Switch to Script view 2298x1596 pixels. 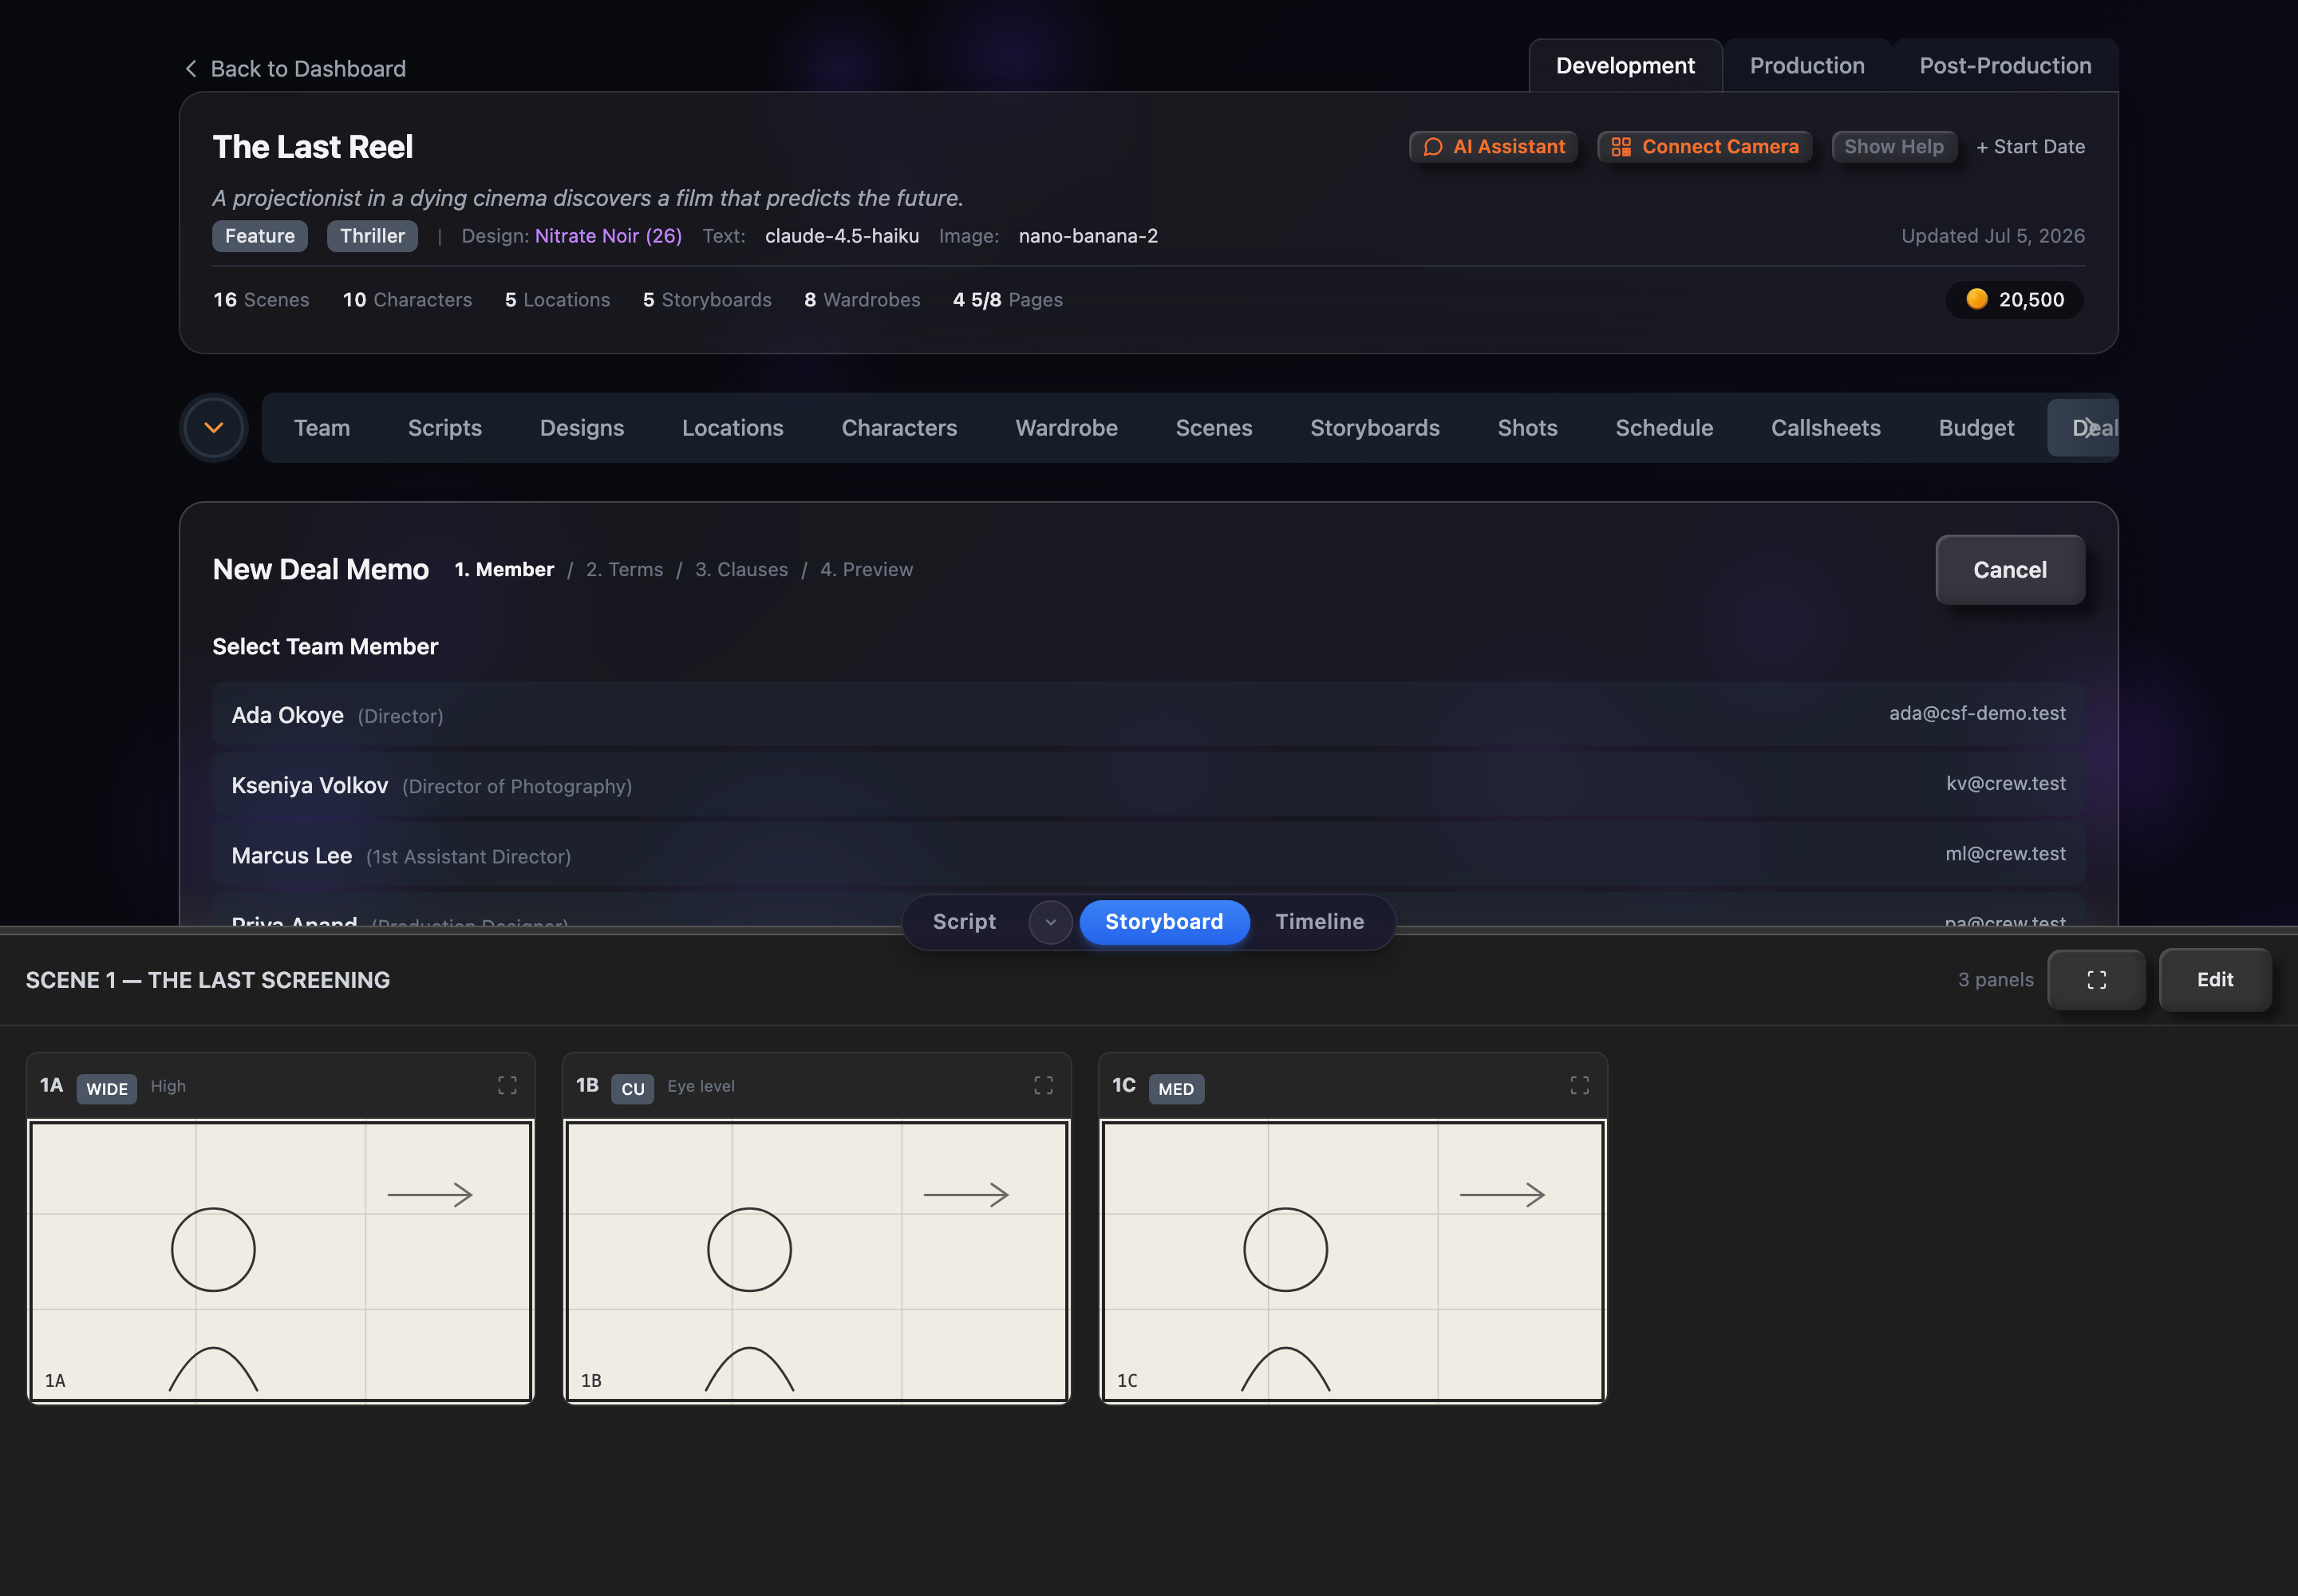[x=964, y=922]
